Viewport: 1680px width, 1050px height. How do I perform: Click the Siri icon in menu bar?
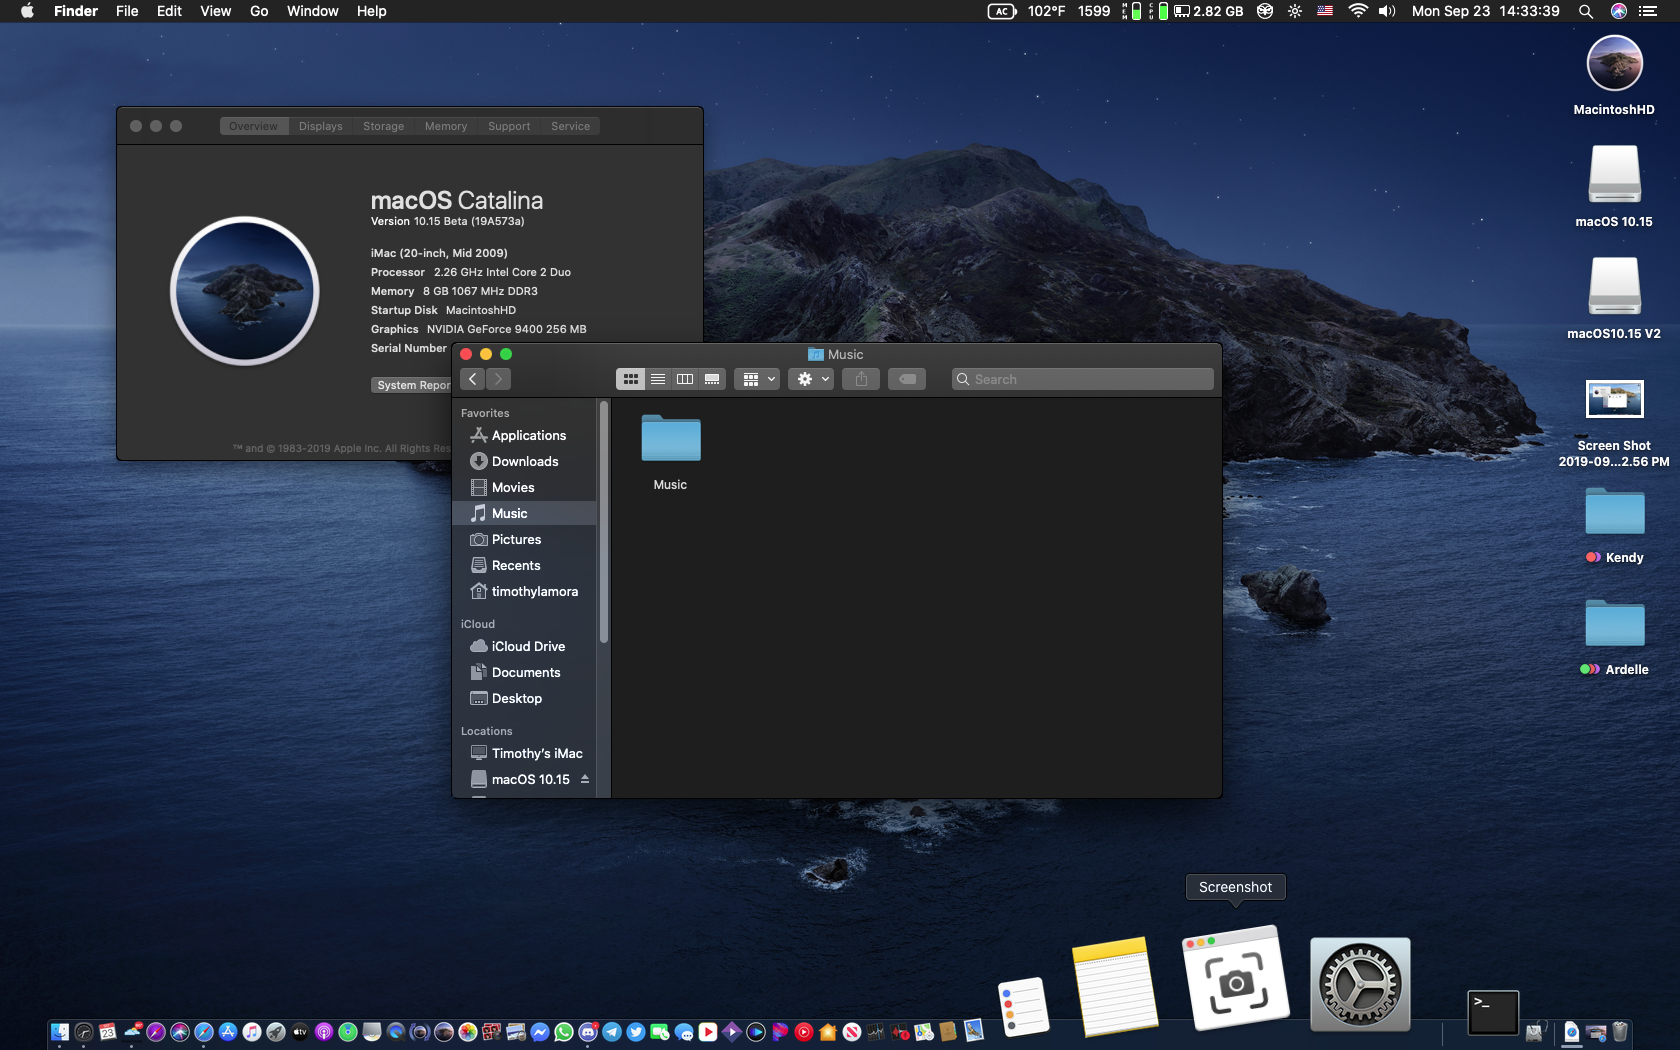(x=1619, y=11)
